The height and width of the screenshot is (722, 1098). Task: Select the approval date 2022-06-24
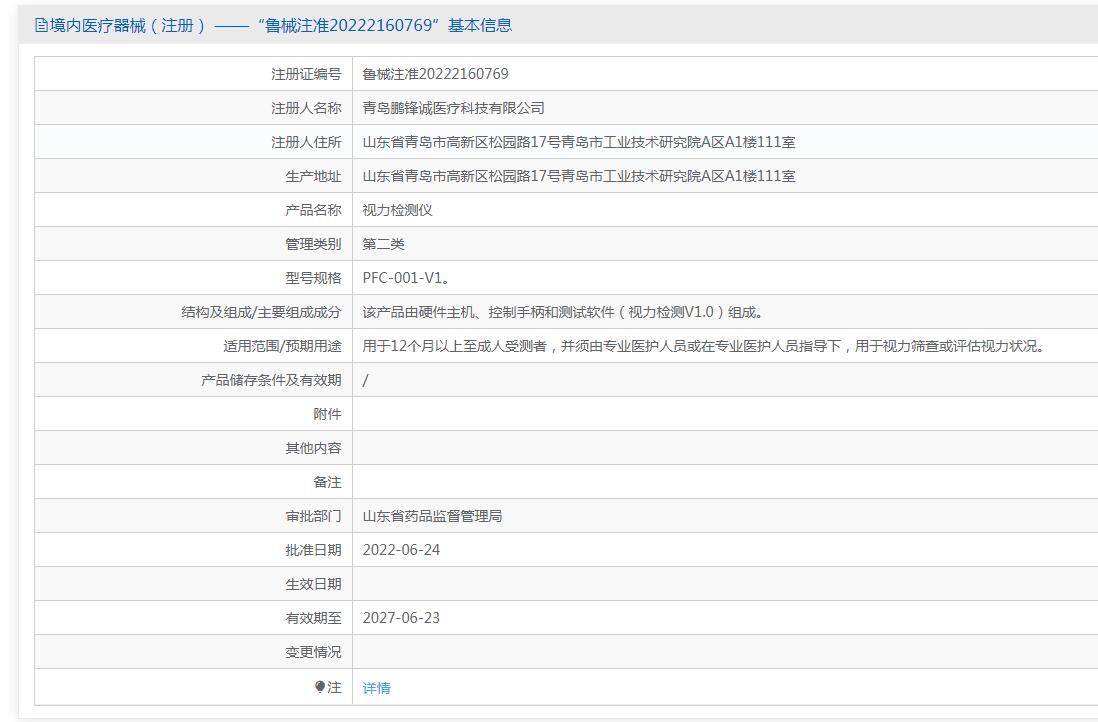[401, 550]
